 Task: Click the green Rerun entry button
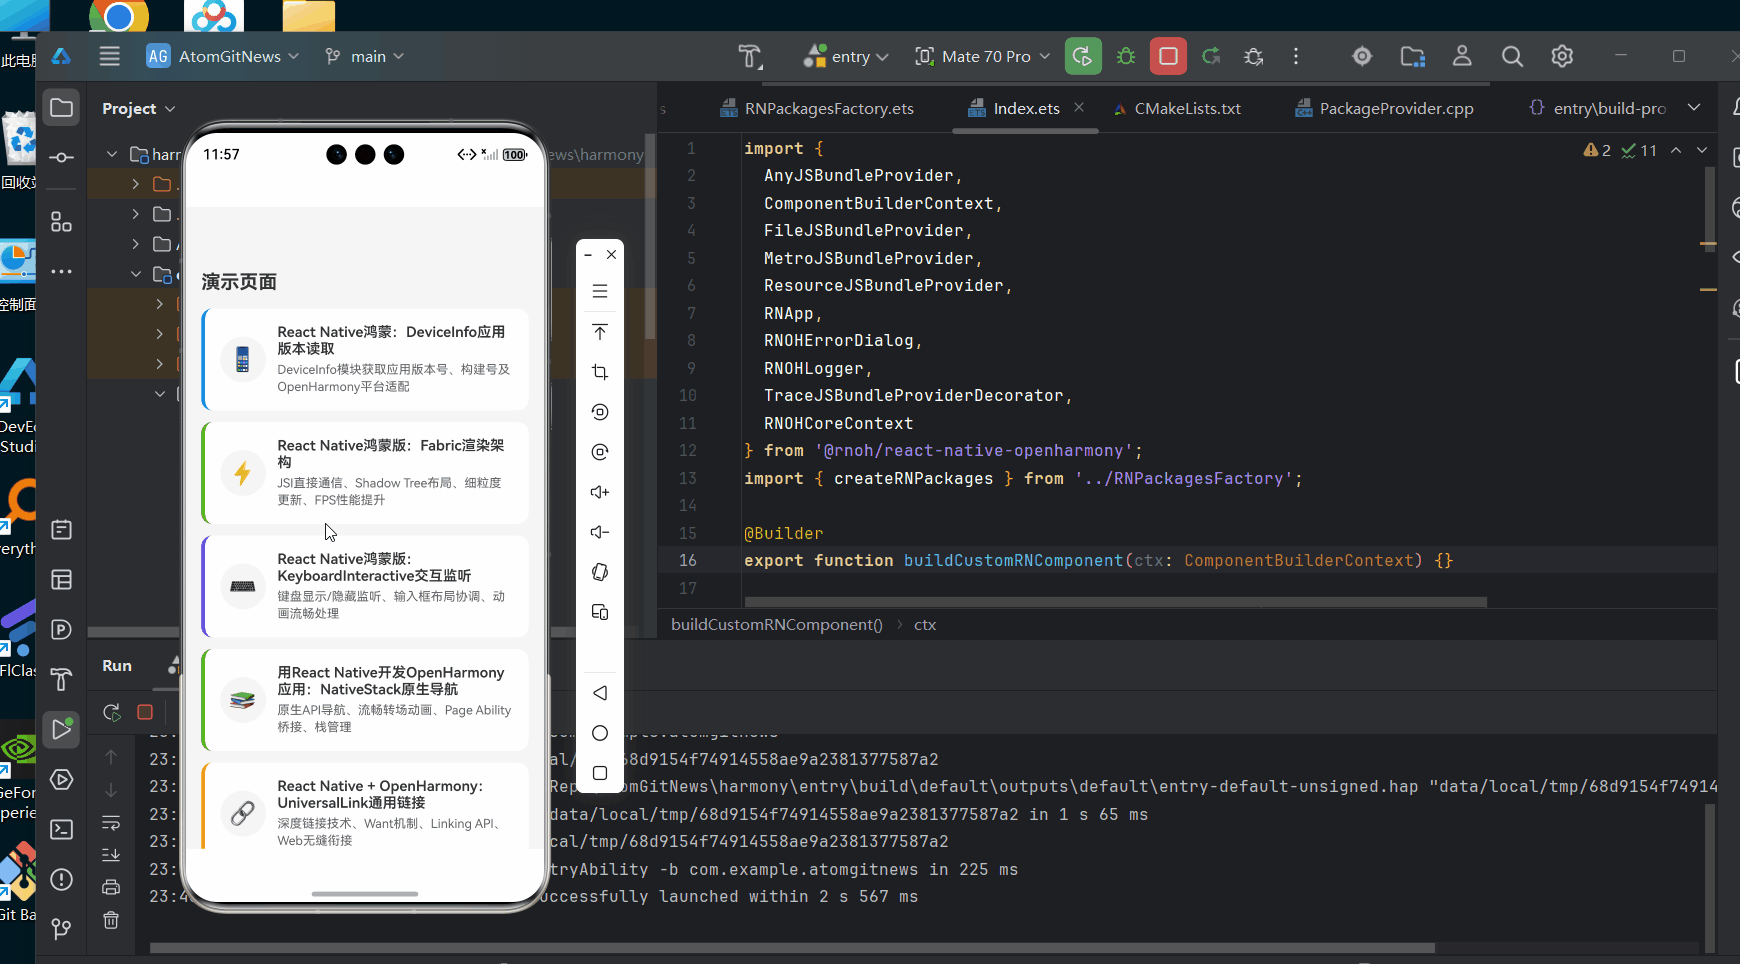tap(1083, 57)
